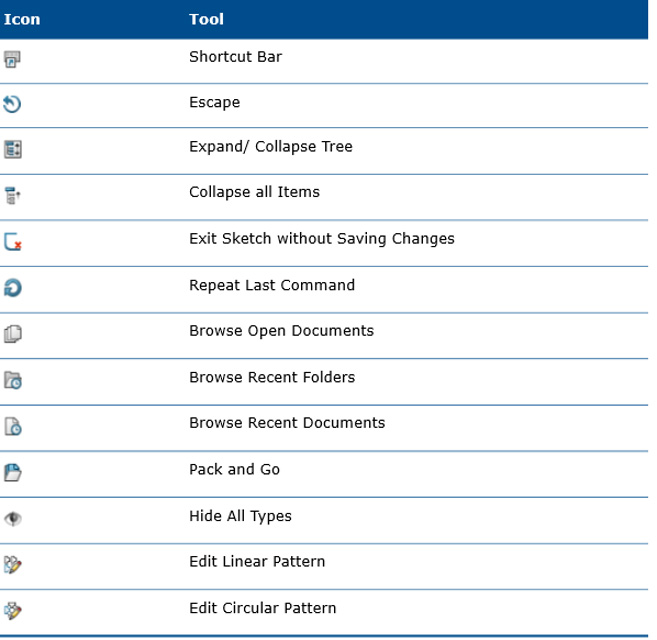Viewport: 657px width, 640px height.
Task: Click the Edit Circular Pattern icon
Action: [13, 611]
